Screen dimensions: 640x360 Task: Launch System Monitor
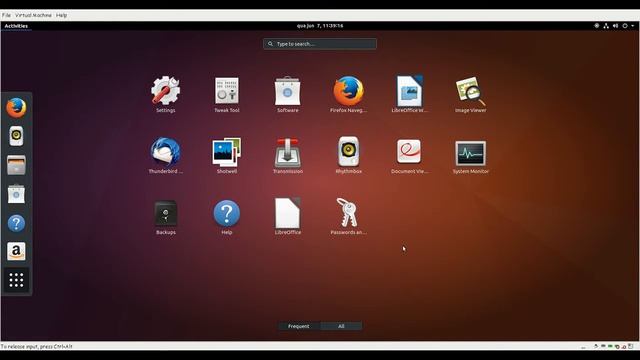pos(470,153)
